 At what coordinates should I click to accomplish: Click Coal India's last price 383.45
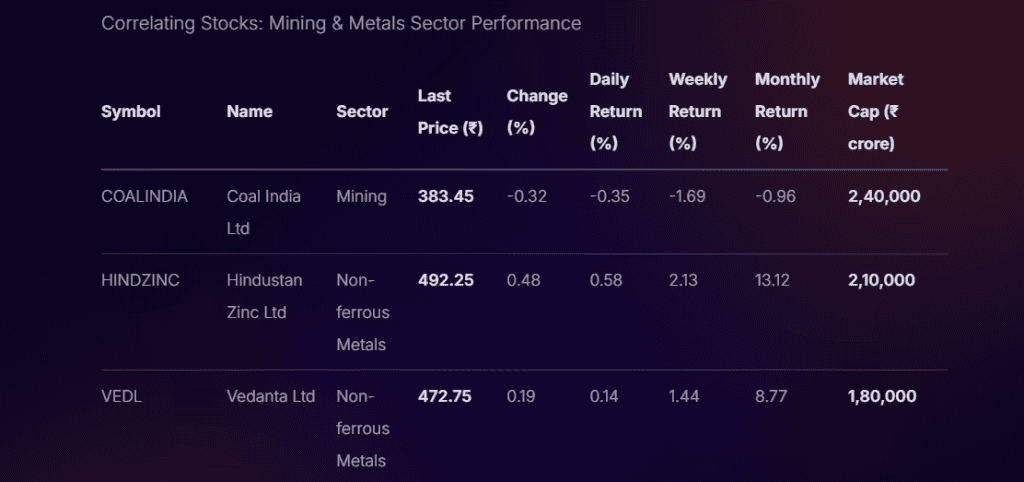click(x=446, y=196)
